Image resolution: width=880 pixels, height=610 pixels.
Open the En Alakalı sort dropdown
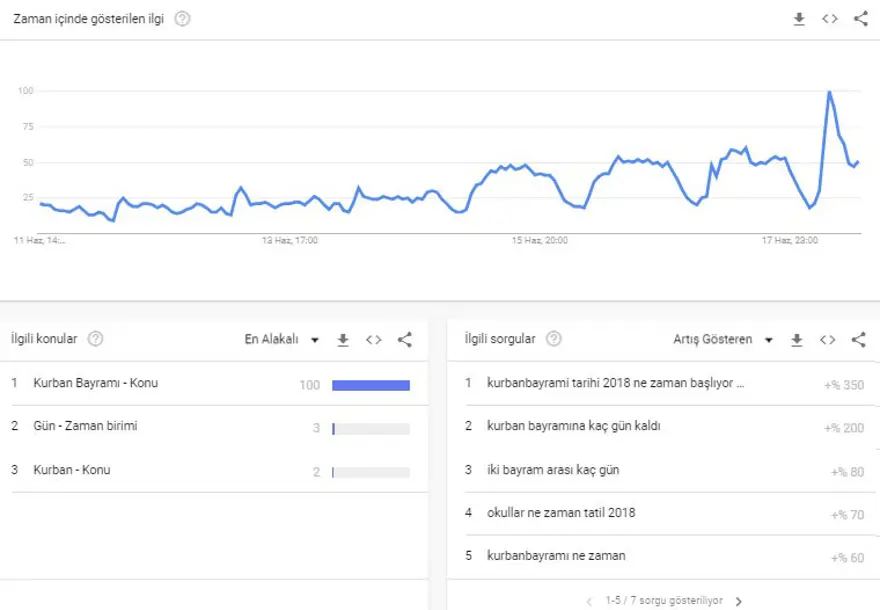(281, 340)
